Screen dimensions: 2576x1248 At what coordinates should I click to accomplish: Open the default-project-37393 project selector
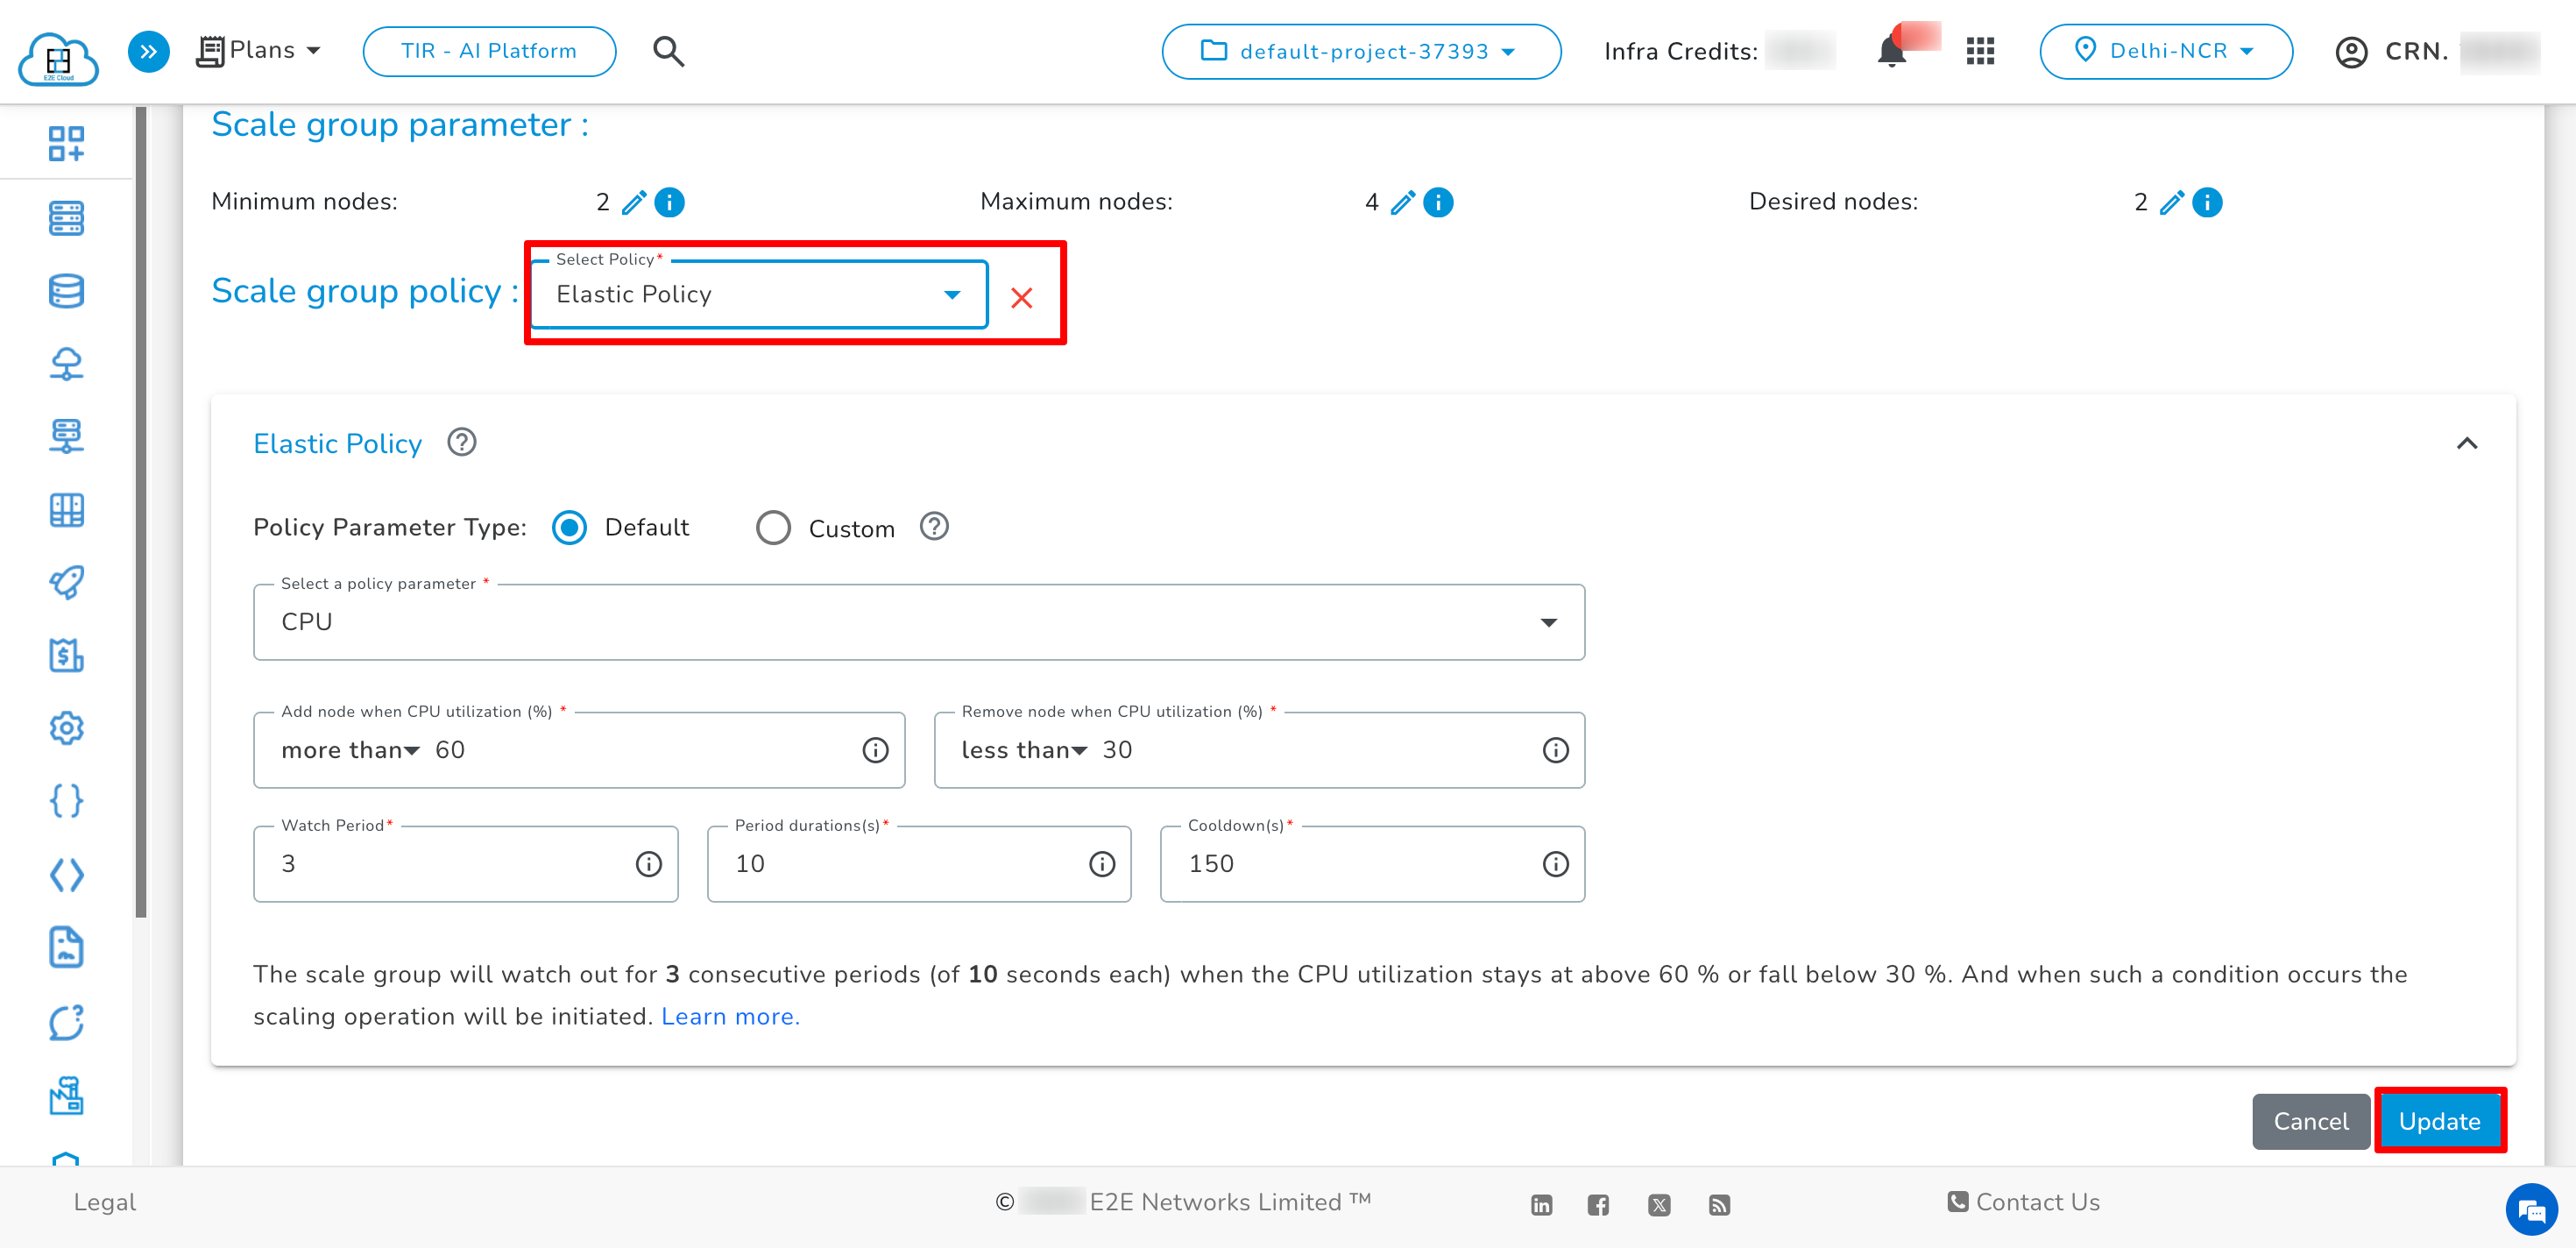click(1360, 51)
